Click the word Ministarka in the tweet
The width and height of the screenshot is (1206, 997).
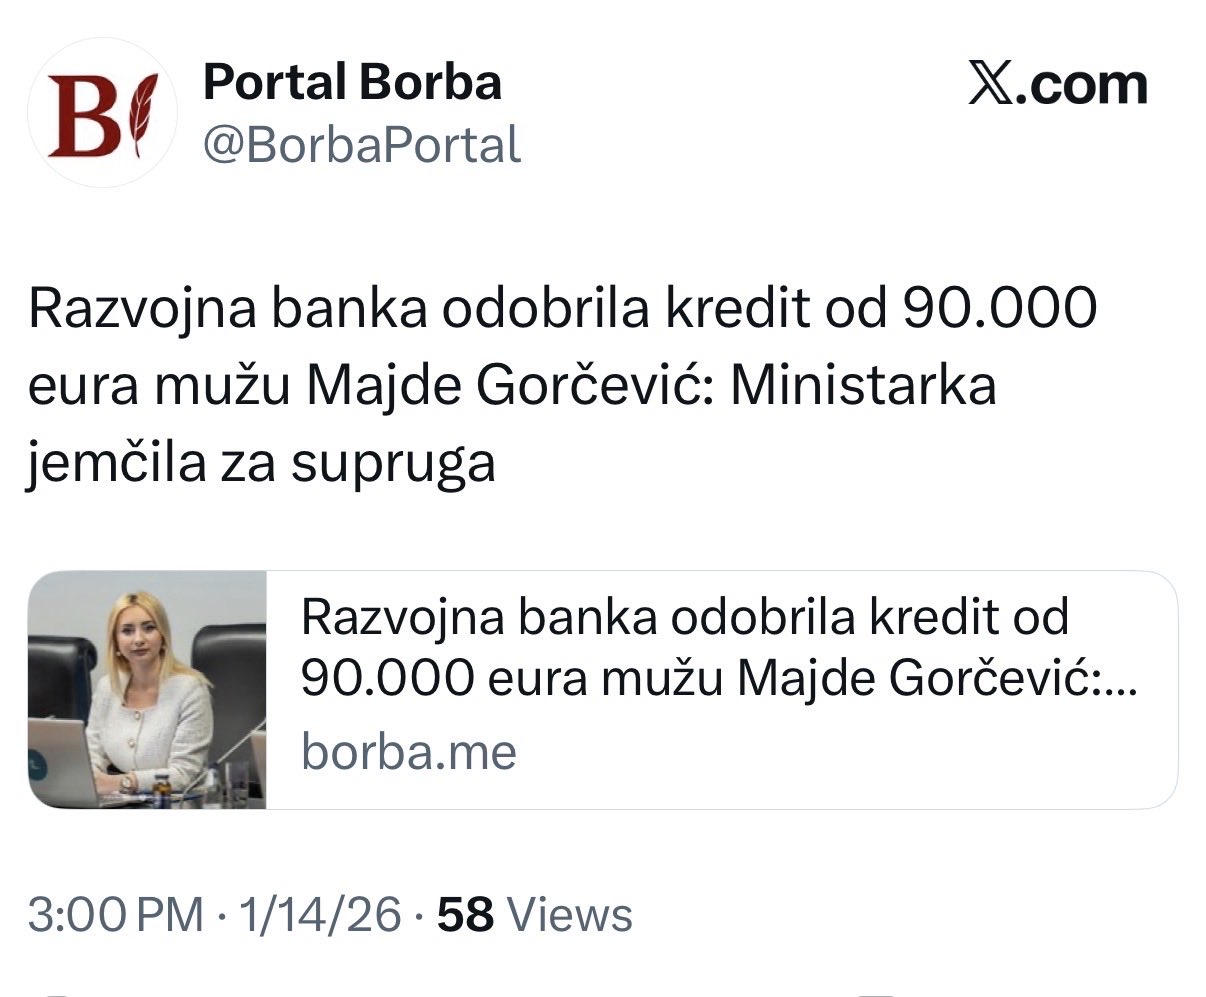tap(863, 387)
